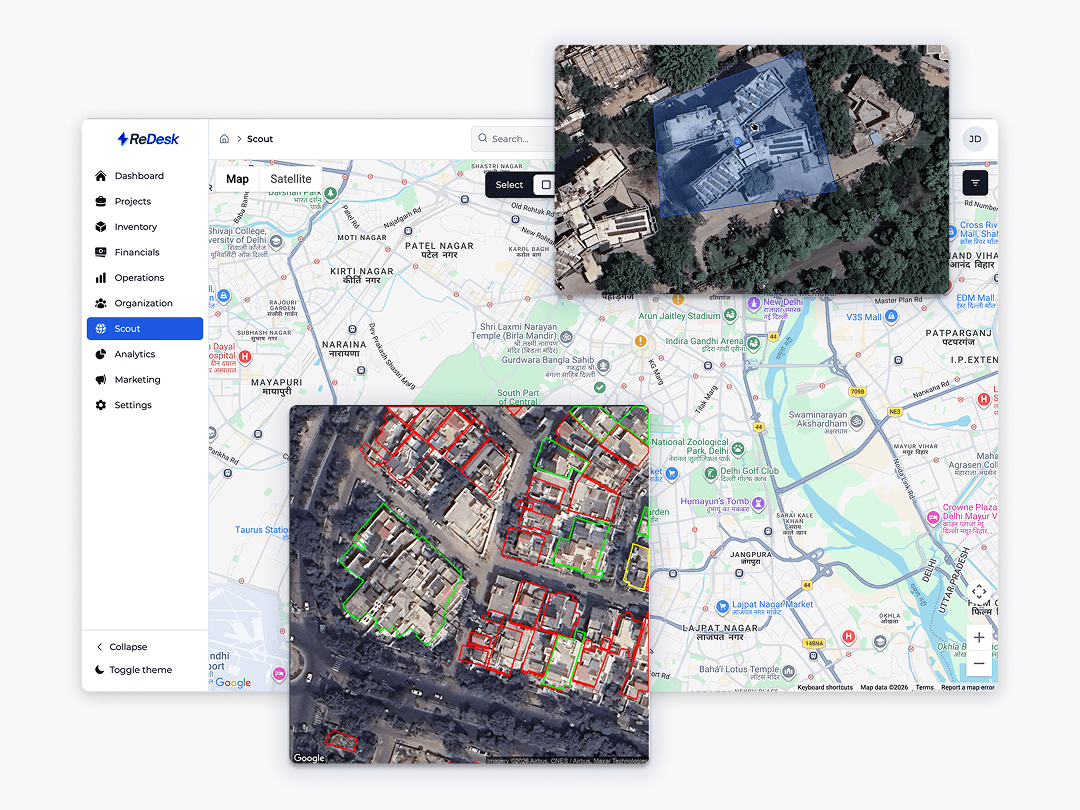The width and height of the screenshot is (1080, 810).
Task: Zoom in the map with plus button
Action: tap(979, 638)
